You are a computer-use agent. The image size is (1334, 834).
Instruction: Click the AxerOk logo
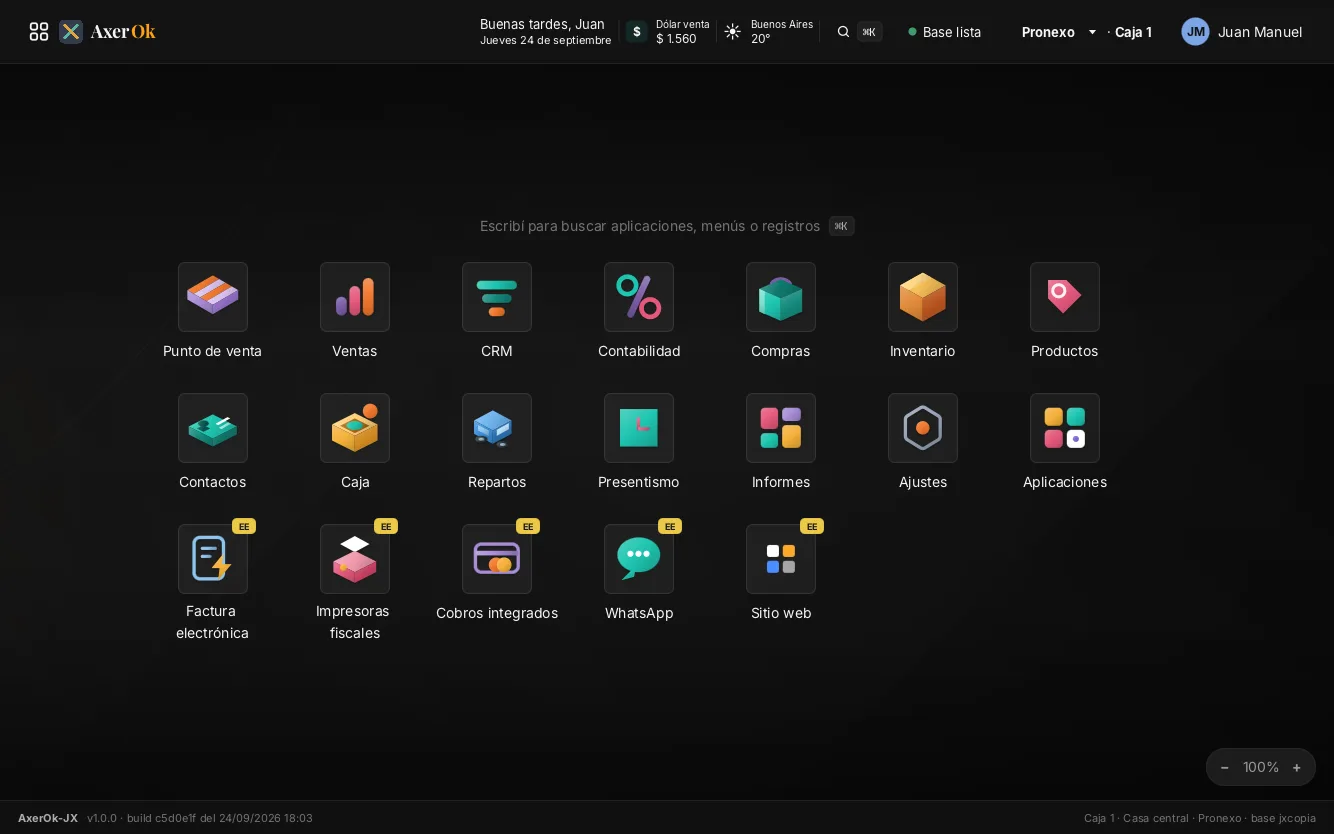pyautogui.click(x=108, y=32)
